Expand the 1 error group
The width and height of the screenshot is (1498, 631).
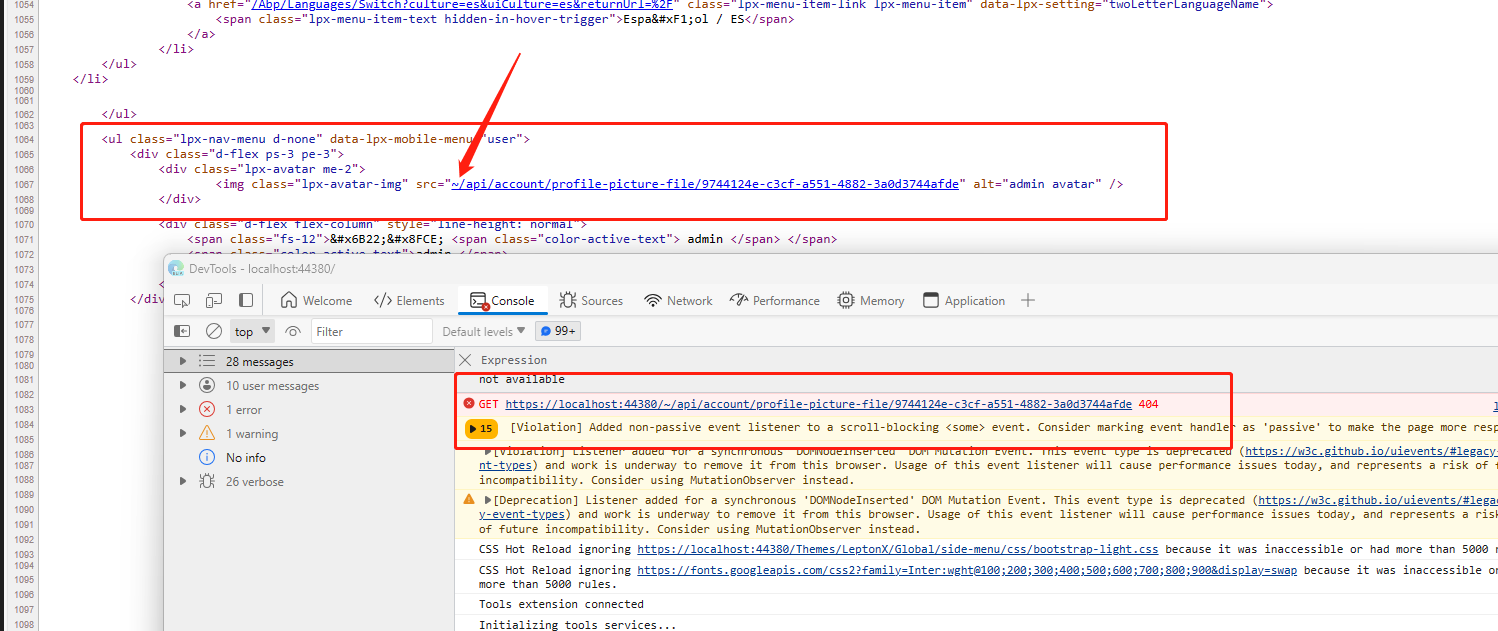[x=182, y=409]
